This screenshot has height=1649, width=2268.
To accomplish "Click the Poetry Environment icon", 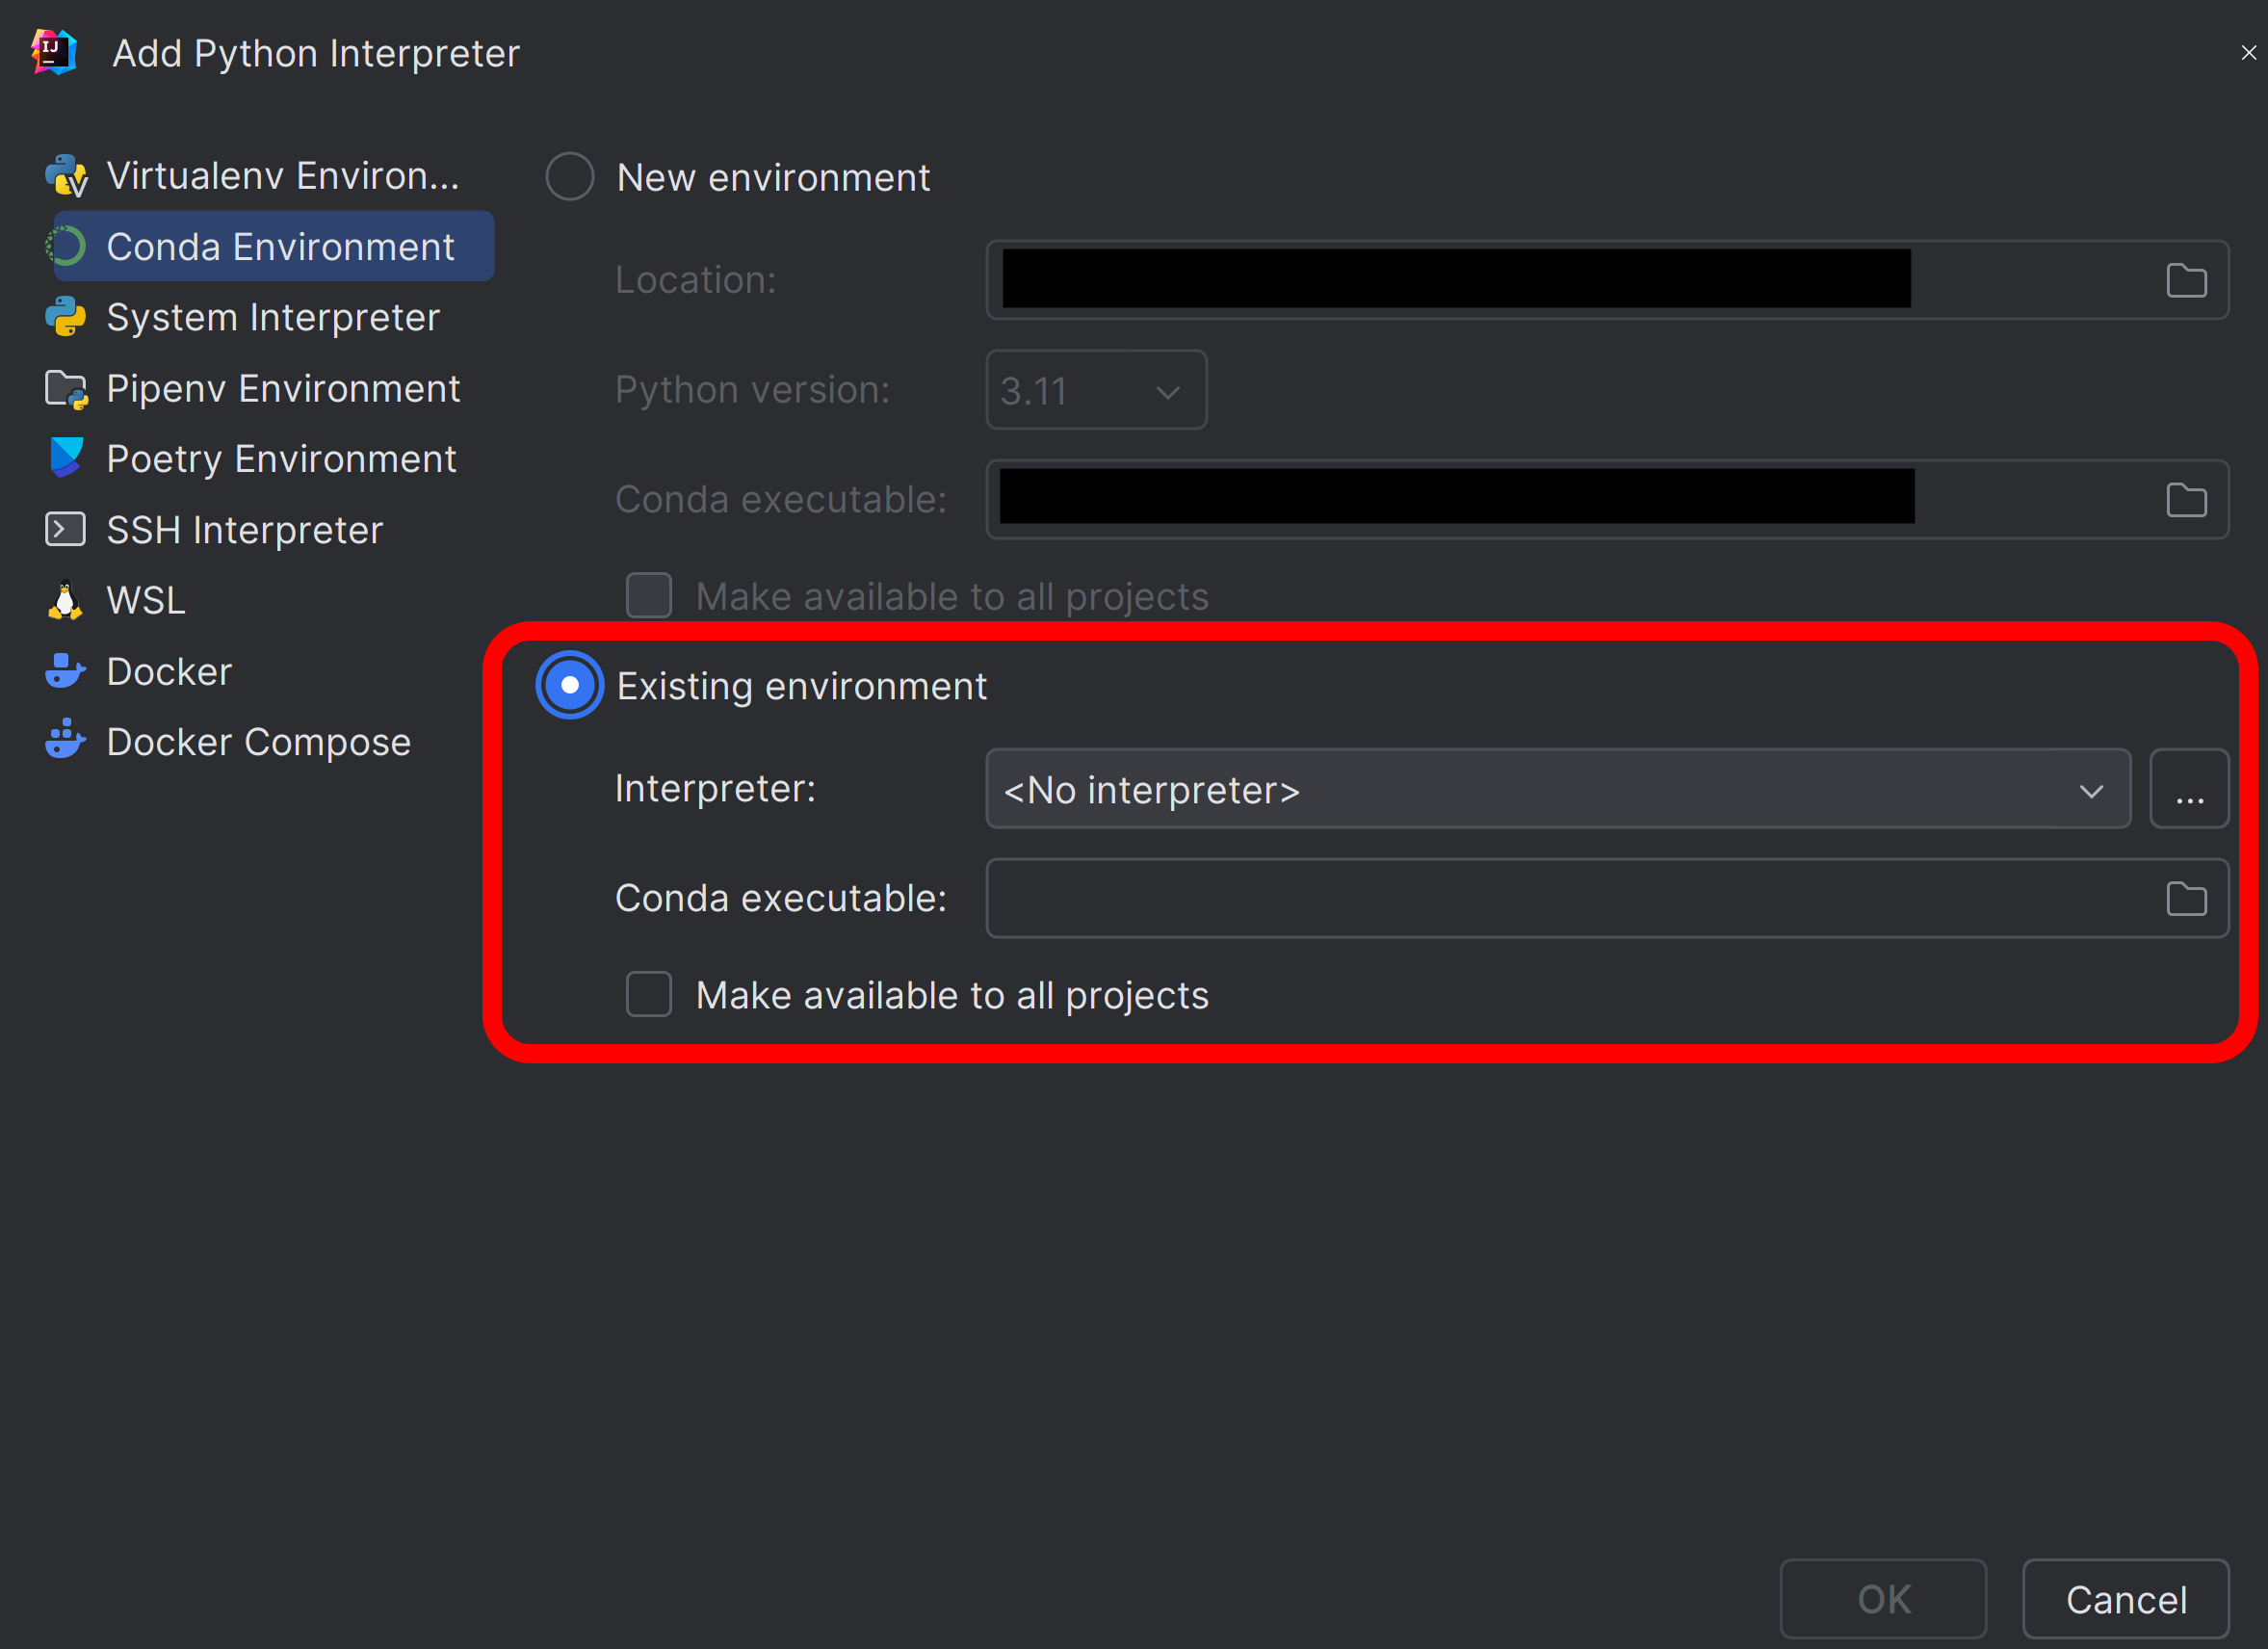I will pyautogui.click(x=66, y=458).
